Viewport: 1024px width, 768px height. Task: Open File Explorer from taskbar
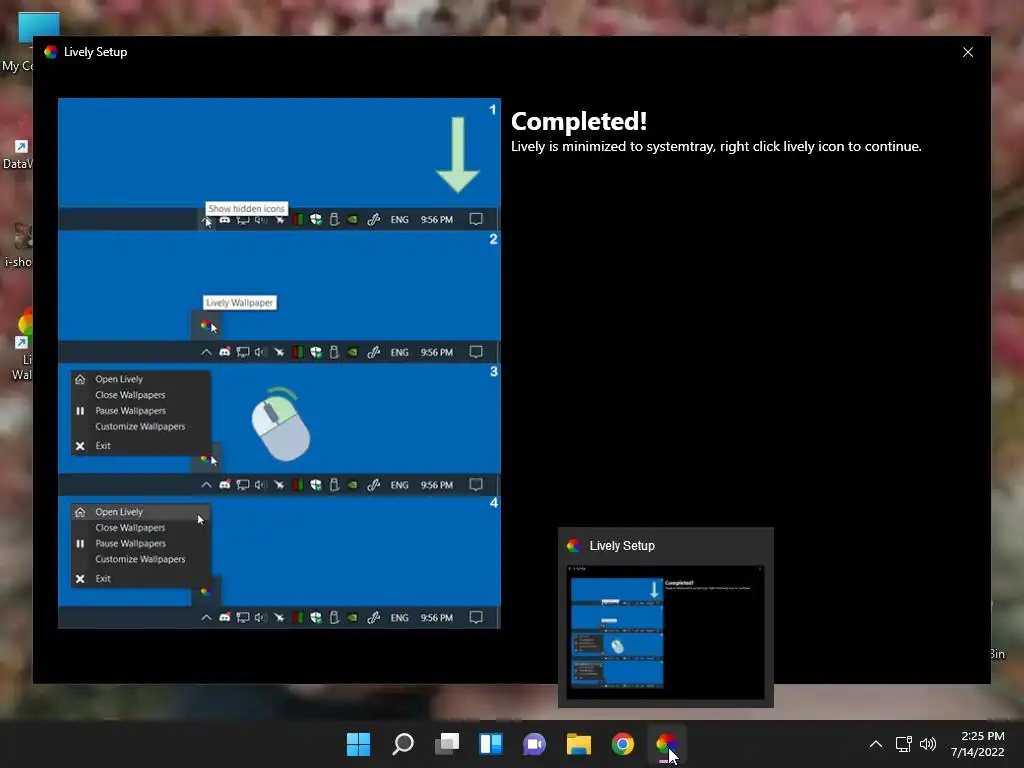(x=579, y=744)
